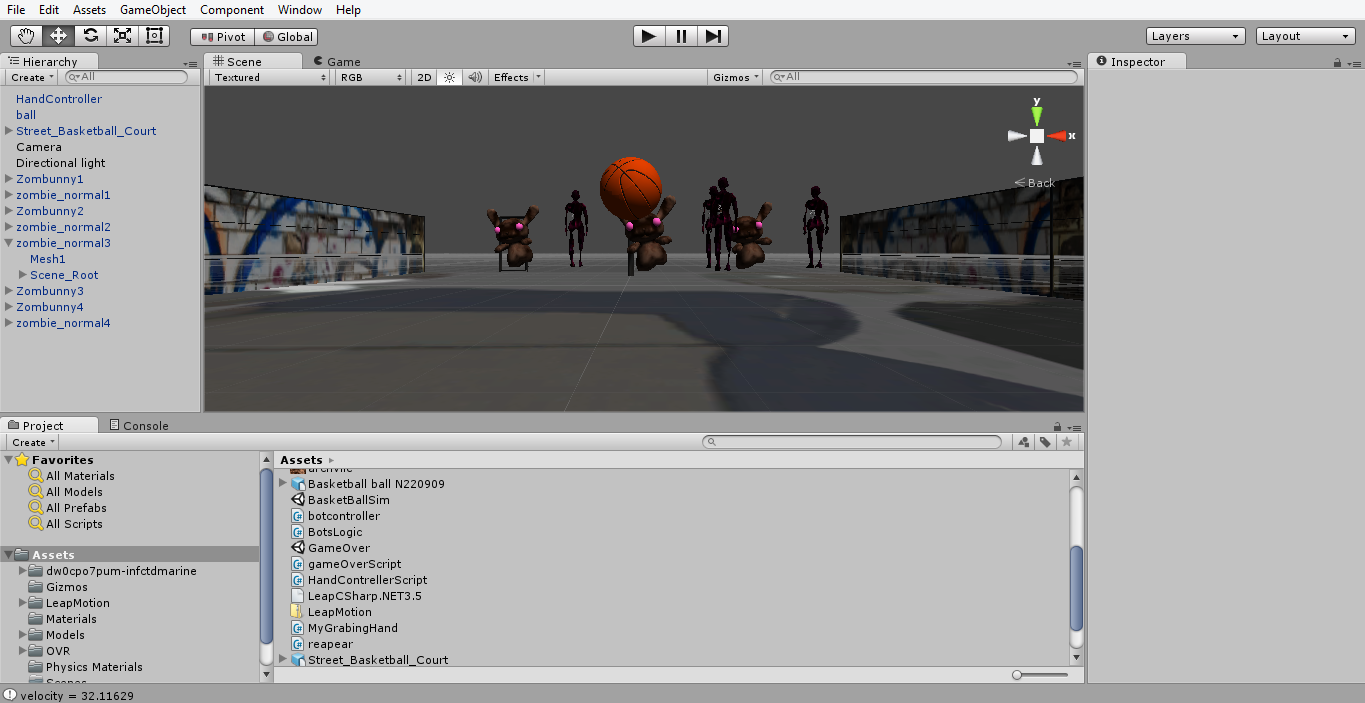This screenshot has height=703, width=1365.
Task: Open the Assets menu
Action: [x=89, y=10]
